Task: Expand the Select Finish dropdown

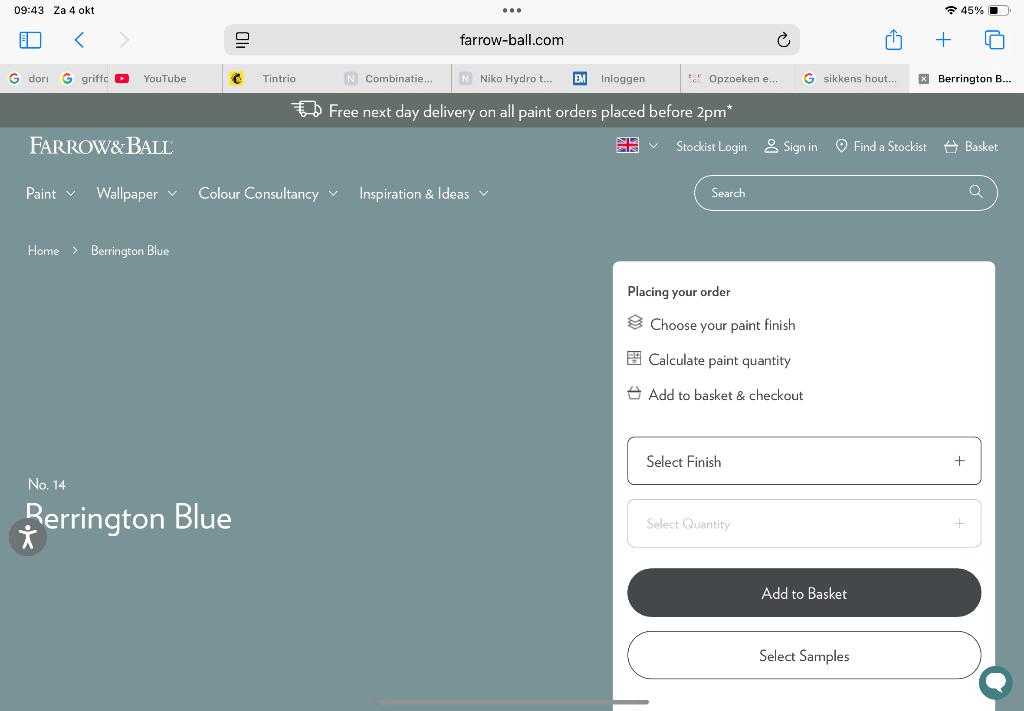Action: (x=803, y=461)
